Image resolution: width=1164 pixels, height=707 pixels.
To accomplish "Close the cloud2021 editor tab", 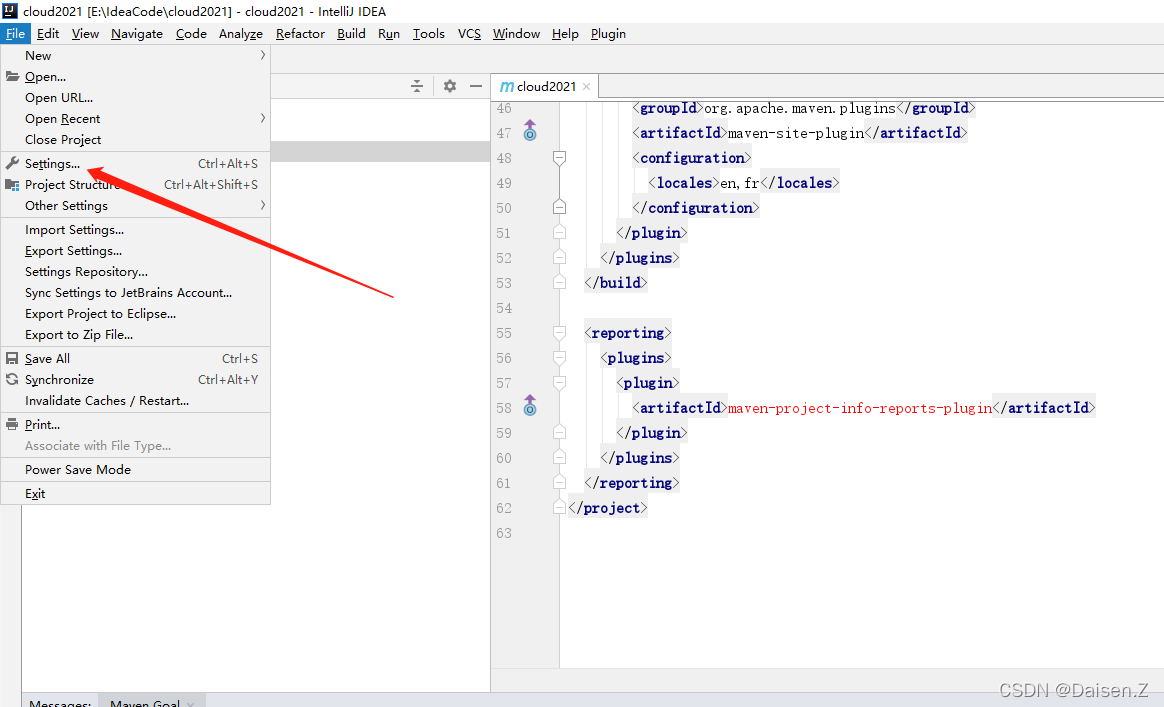I will pyautogui.click(x=586, y=86).
